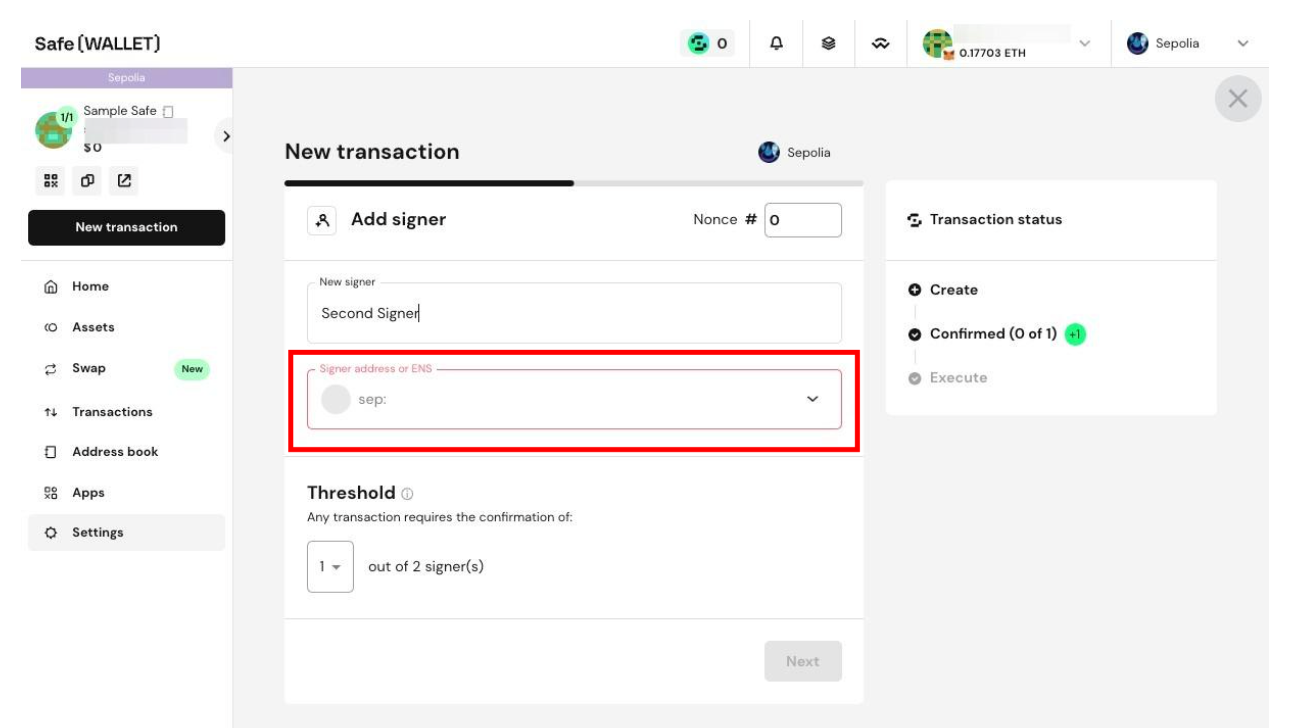
Task: Open Settings in the sidebar
Action: click(126, 532)
